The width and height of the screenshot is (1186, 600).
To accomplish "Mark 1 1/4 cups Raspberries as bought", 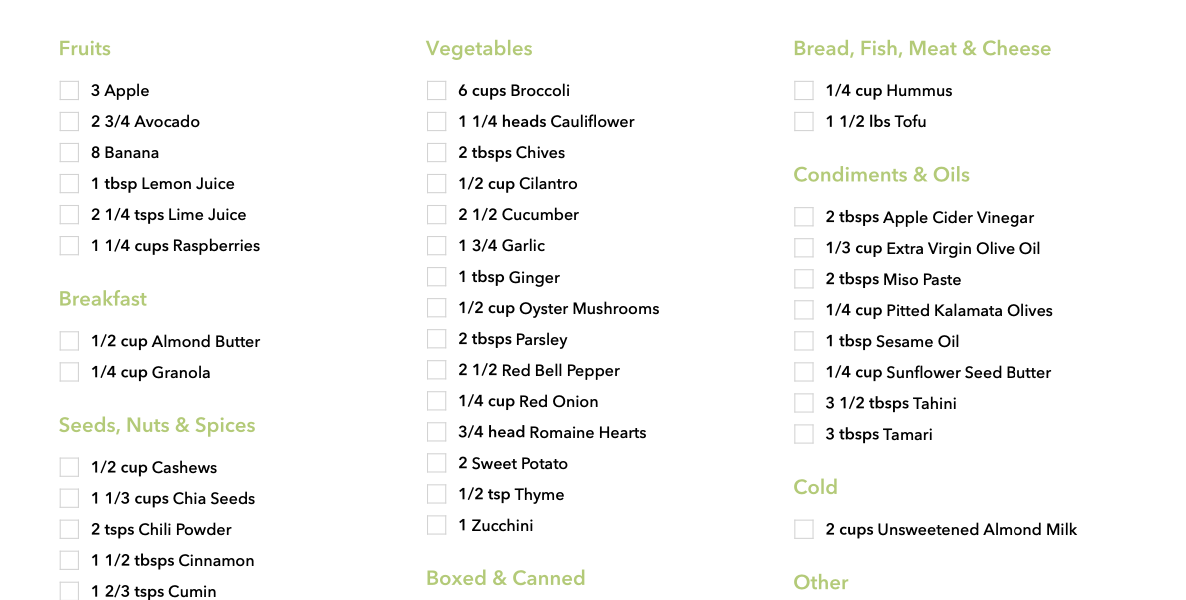I will tap(70, 246).
